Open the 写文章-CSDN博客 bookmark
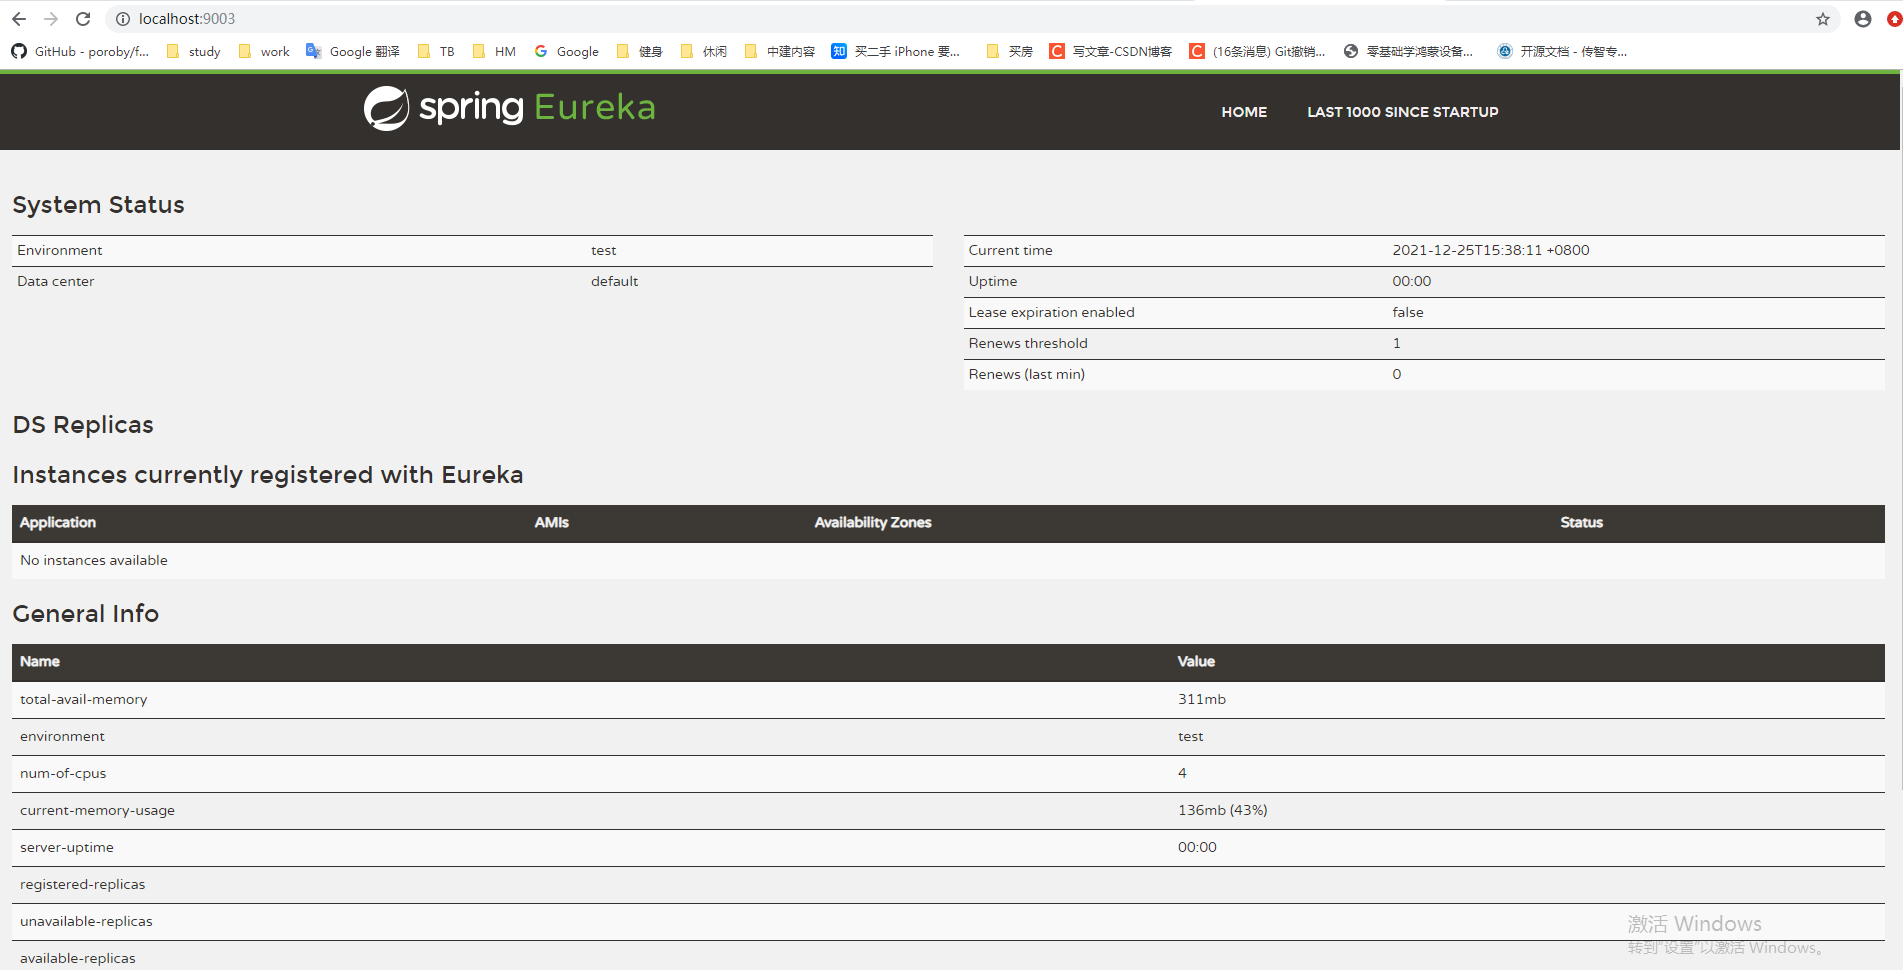The image size is (1903, 970). (1110, 51)
